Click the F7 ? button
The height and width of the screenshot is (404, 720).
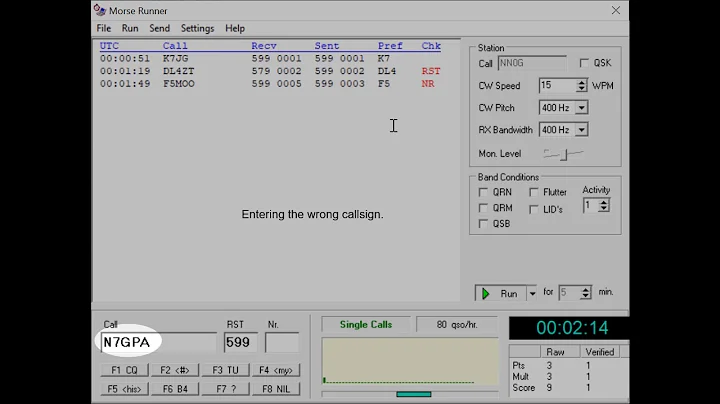(x=225, y=389)
